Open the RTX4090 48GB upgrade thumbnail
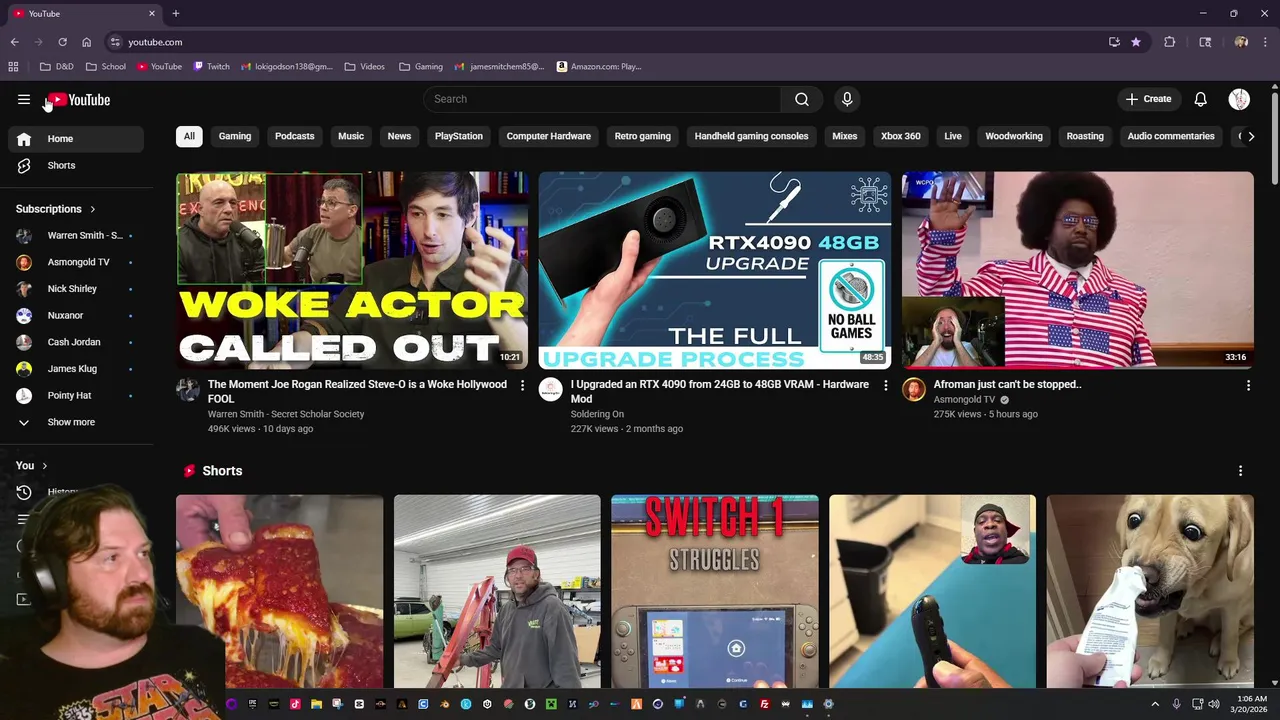This screenshot has height=720, width=1280. tap(715, 270)
